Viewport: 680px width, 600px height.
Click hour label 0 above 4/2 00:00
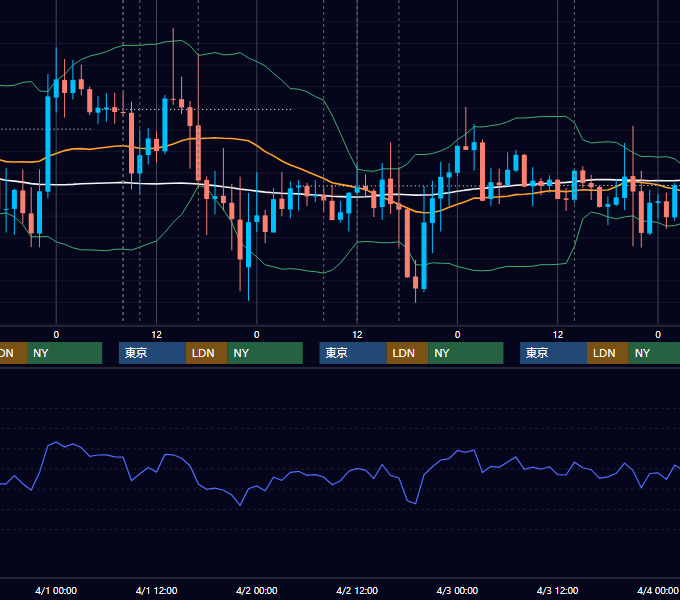pos(257,335)
